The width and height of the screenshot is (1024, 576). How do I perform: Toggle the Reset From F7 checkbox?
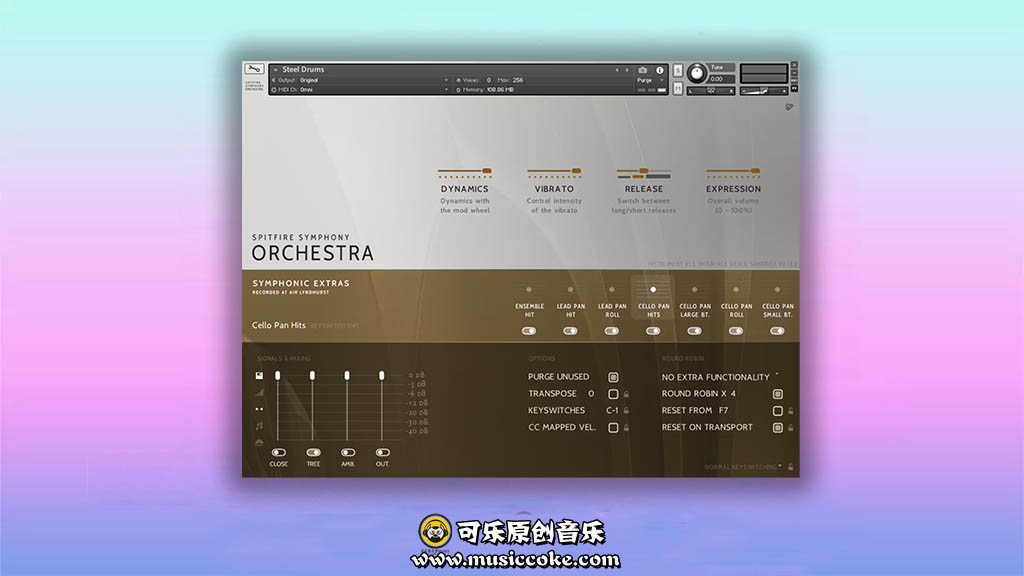[x=778, y=411]
